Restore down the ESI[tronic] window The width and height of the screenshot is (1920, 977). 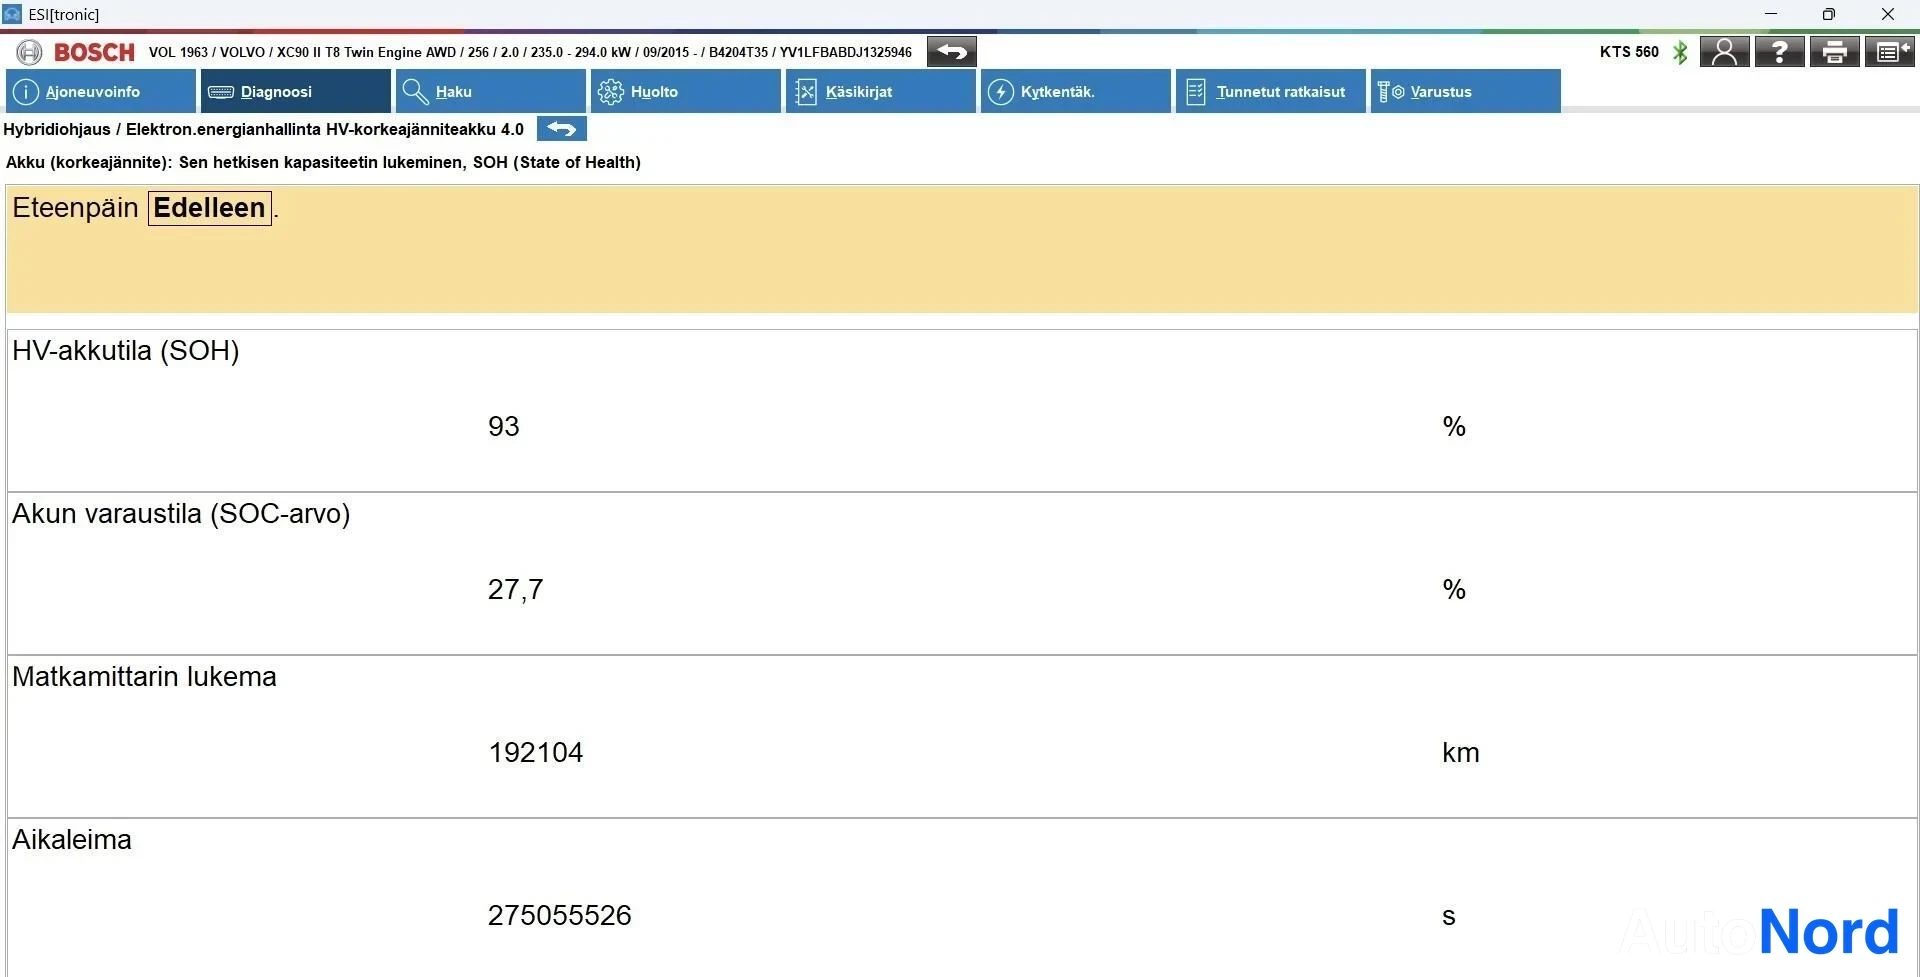tap(1829, 14)
